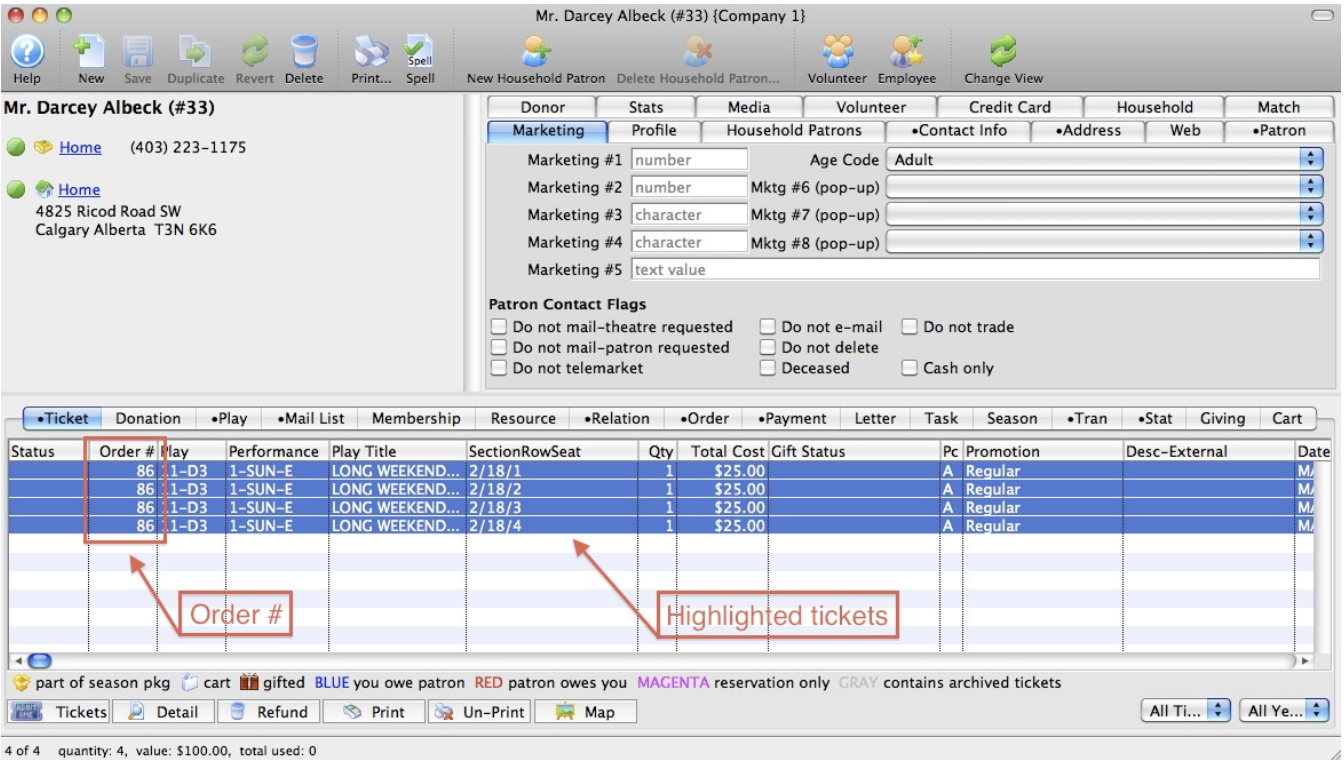Enable Do not e-mail flag
This screenshot has height=760, width=1344.
pos(768,327)
